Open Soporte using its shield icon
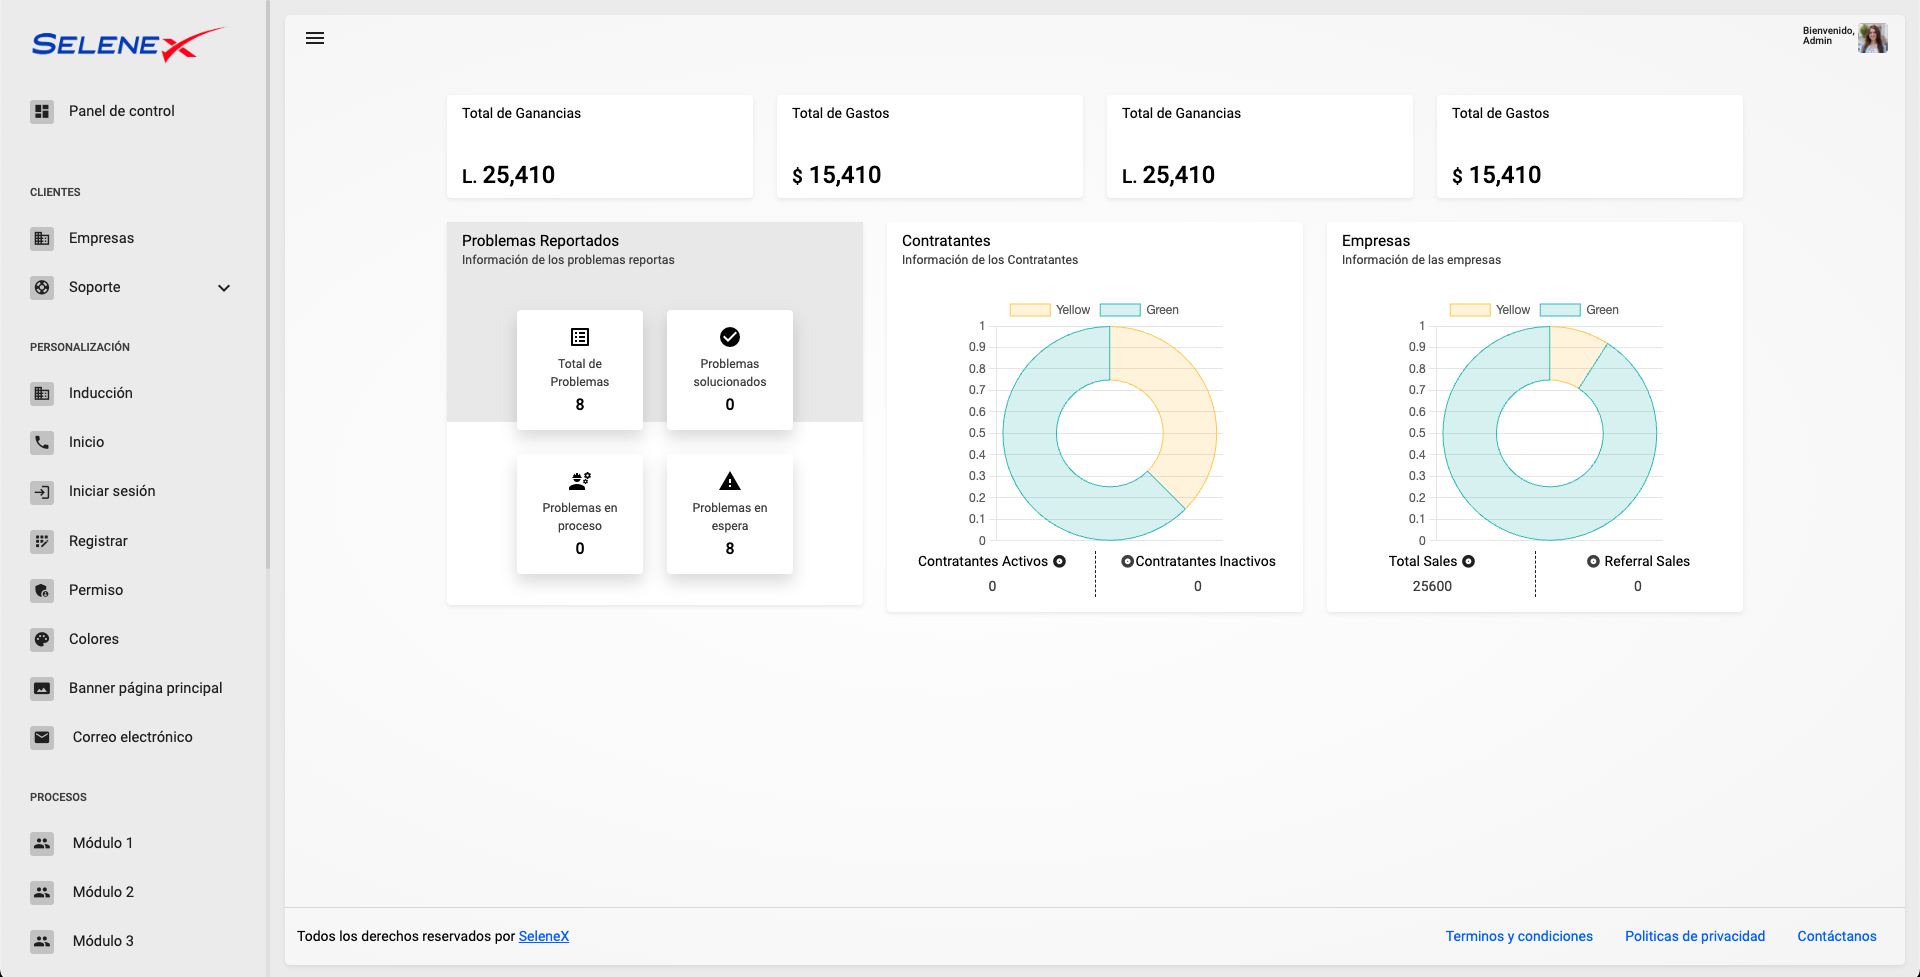The image size is (1920, 977). (x=41, y=287)
